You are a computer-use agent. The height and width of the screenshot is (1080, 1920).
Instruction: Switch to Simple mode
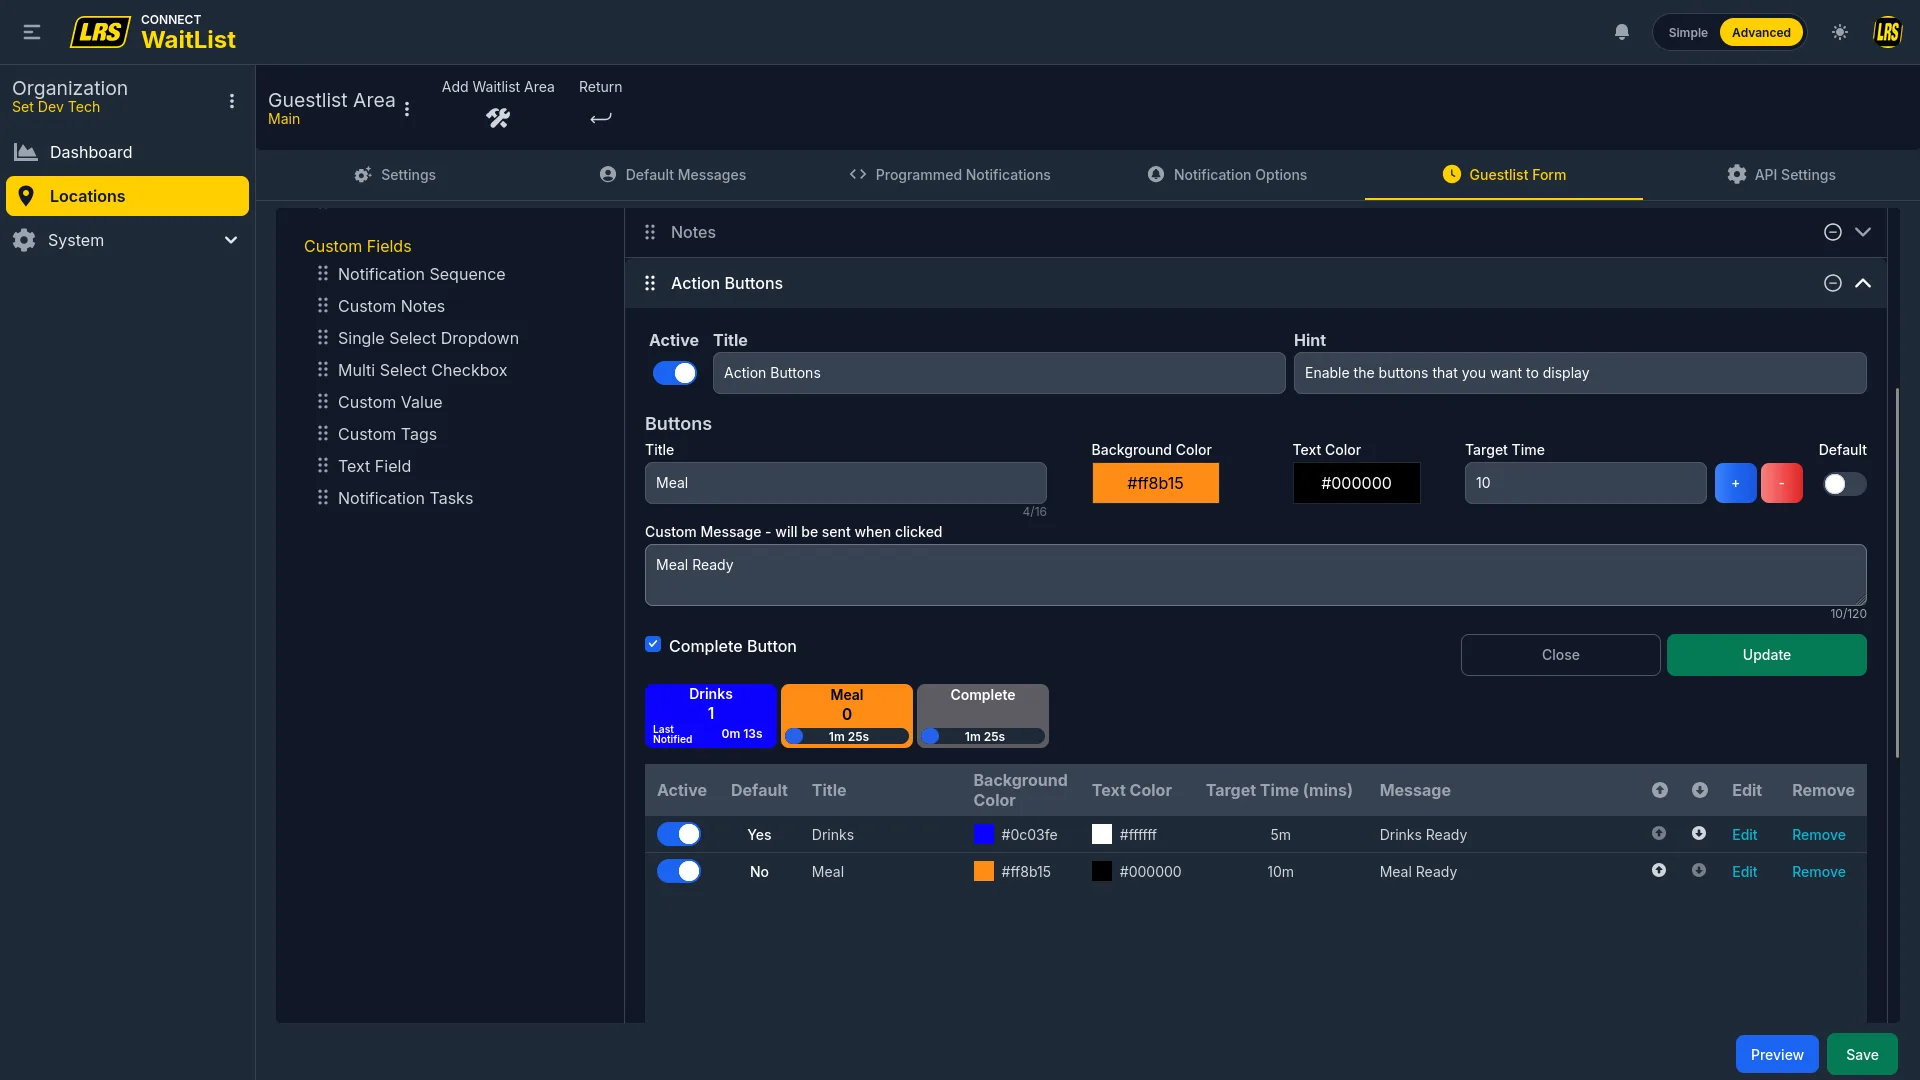(1688, 32)
